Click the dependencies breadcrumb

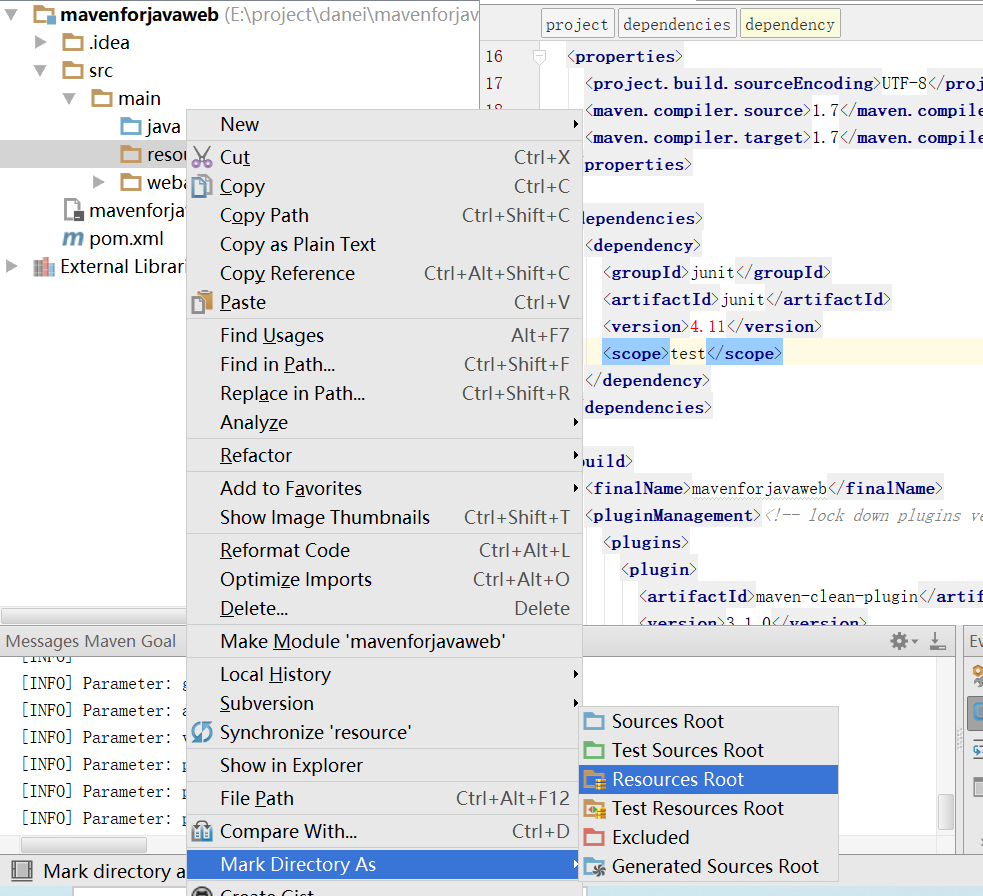[677, 24]
